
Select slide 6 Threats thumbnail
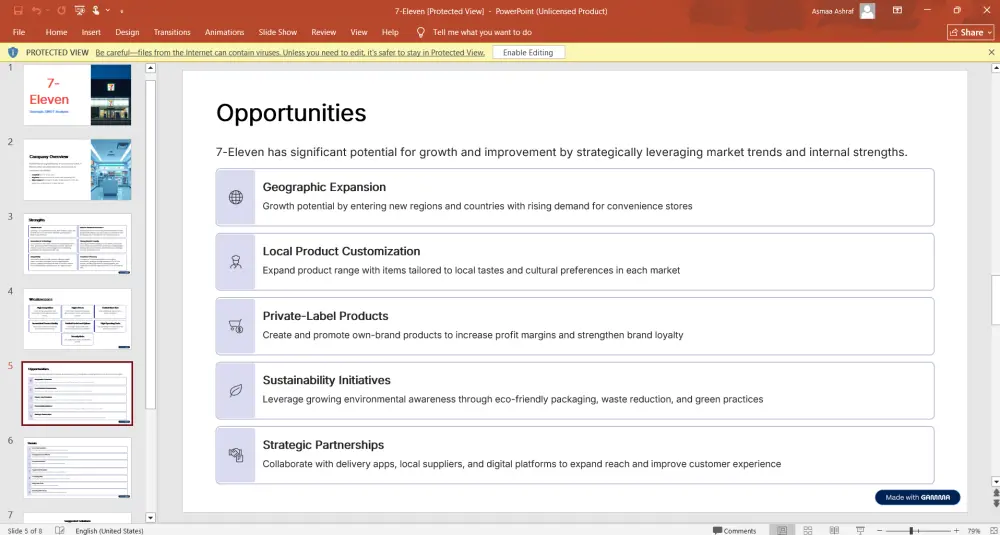(x=77, y=468)
